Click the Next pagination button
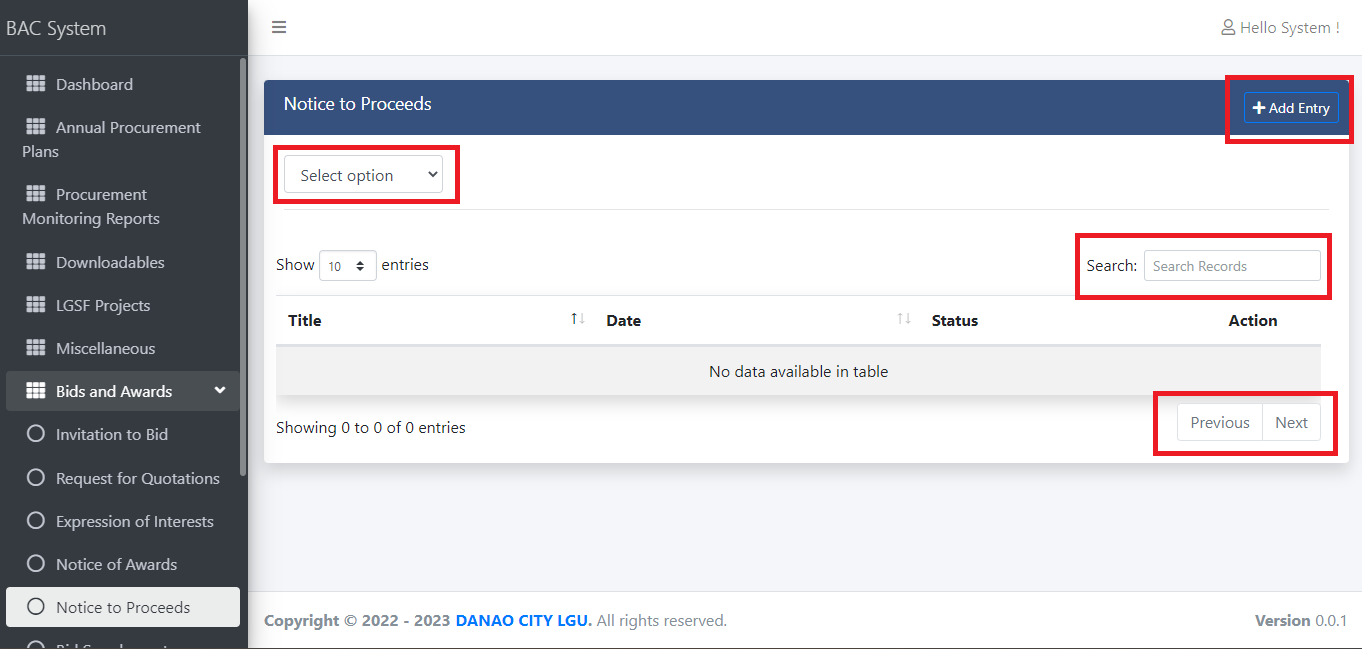The image size is (1362, 649). [x=1291, y=422]
